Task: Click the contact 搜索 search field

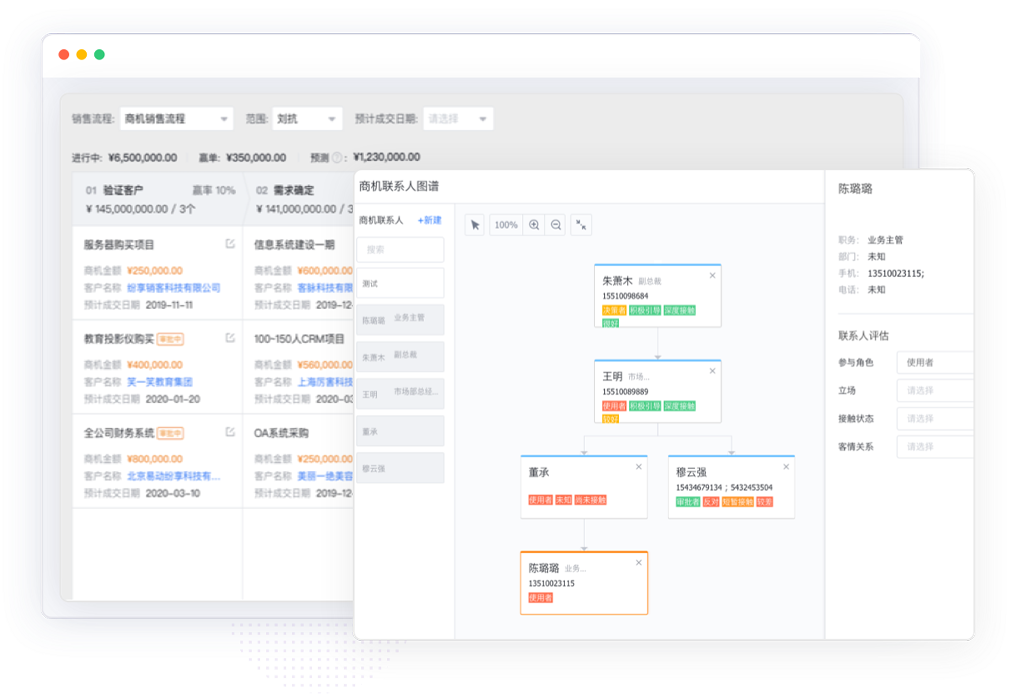Action: [x=400, y=250]
